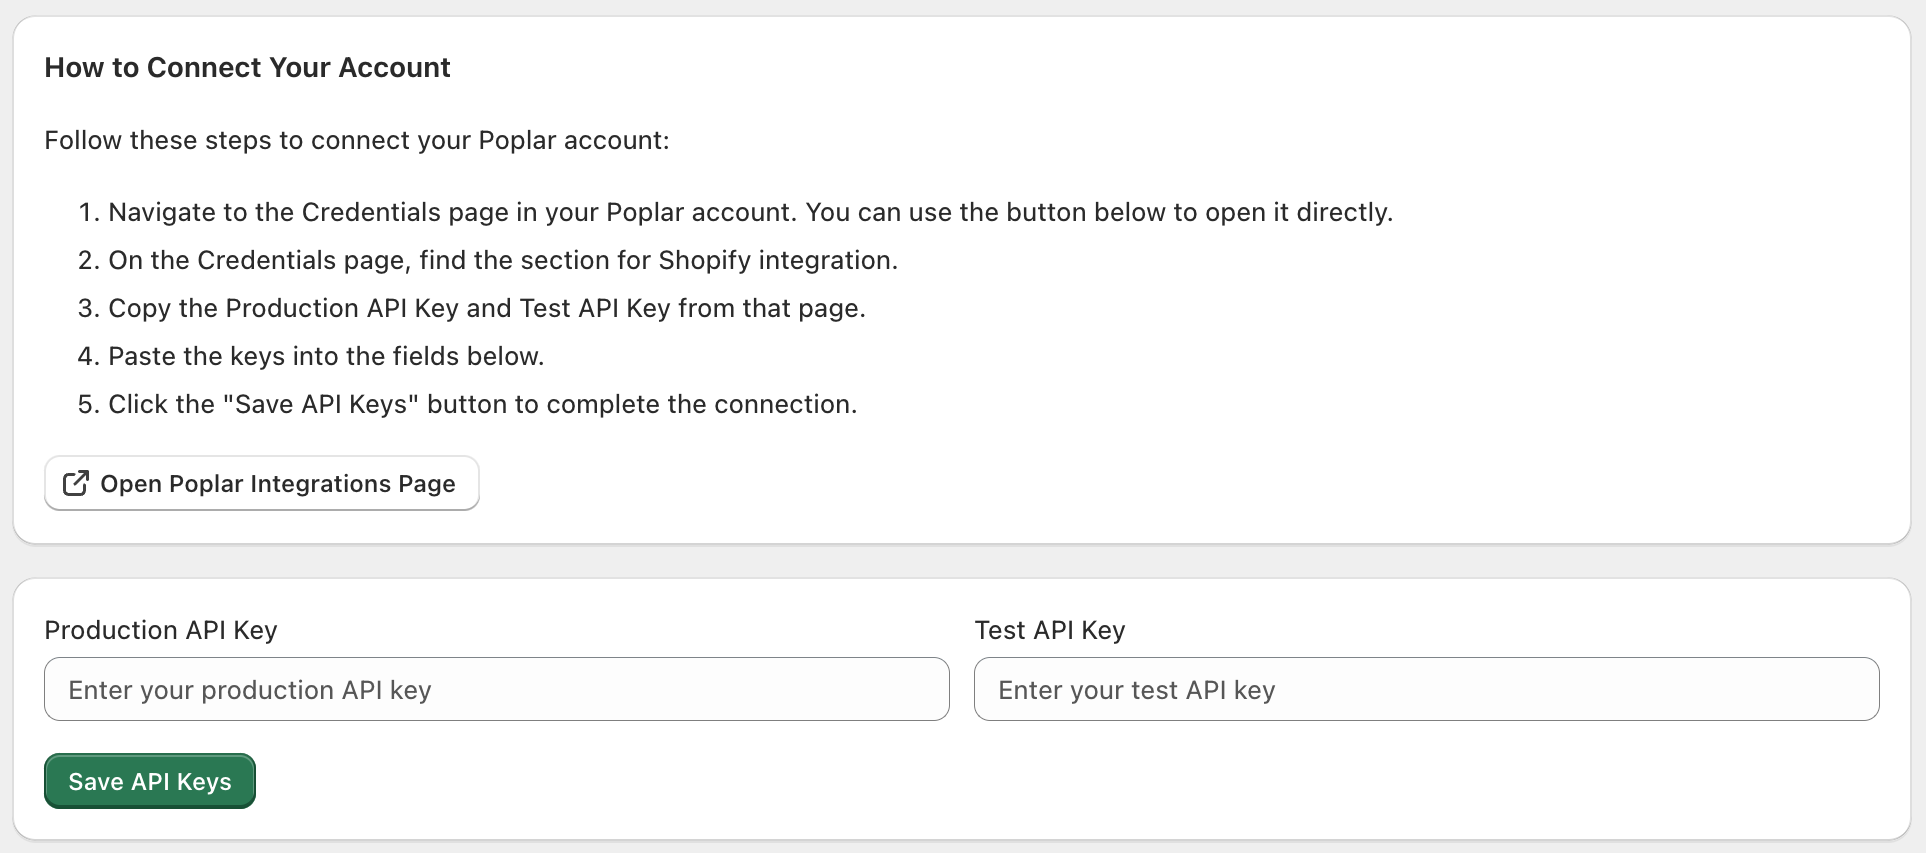Open Poplar Integrations Page
The image size is (1926, 853).
point(262,483)
